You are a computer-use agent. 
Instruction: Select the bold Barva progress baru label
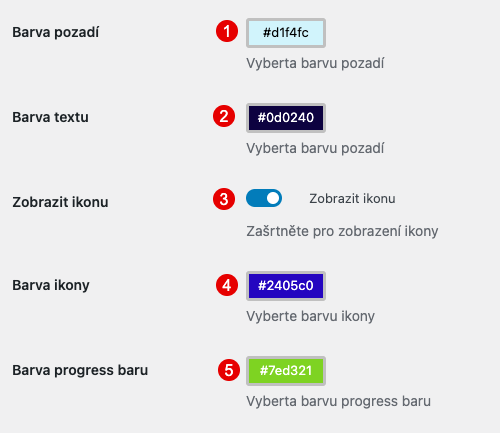point(80,370)
